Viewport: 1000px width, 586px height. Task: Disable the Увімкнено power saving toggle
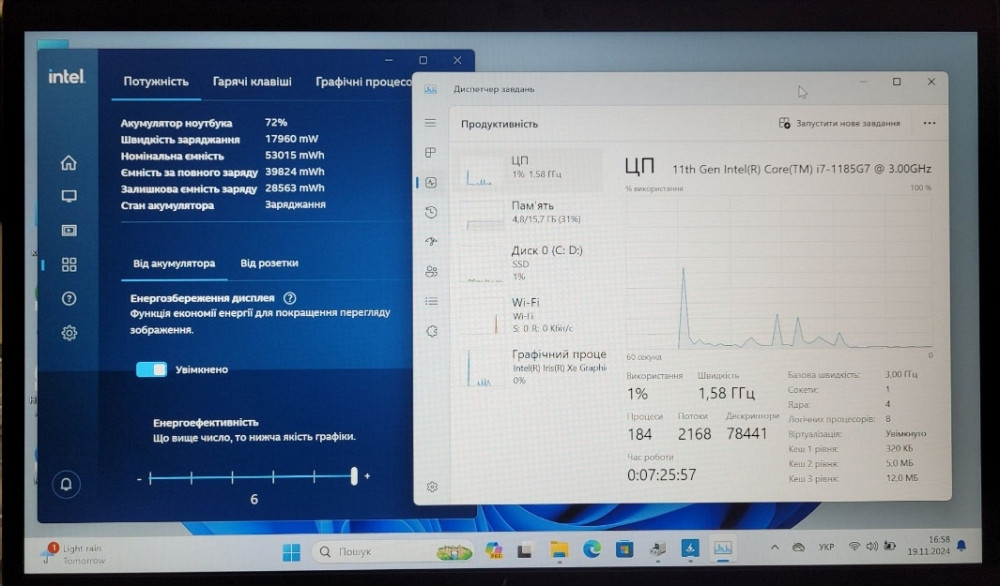(151, 369)
